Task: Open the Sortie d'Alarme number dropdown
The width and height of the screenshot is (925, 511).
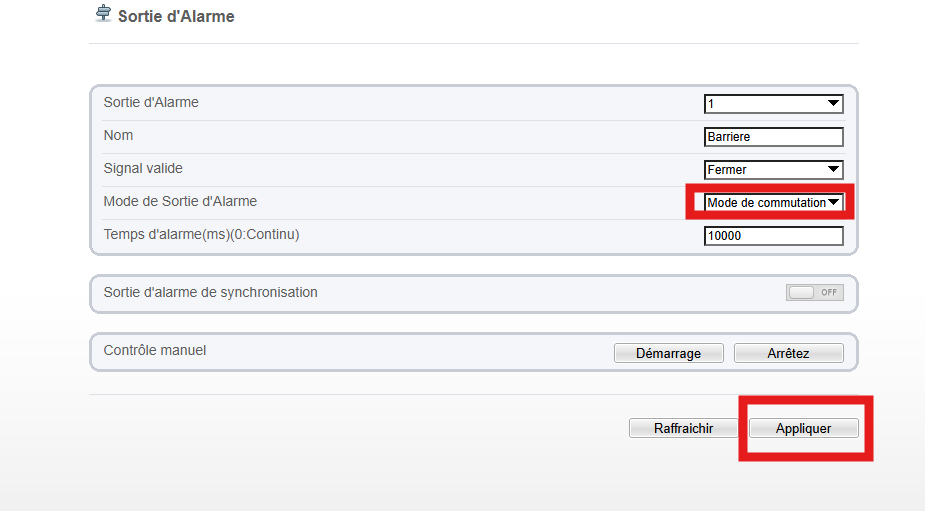Action: coord(773,104)
